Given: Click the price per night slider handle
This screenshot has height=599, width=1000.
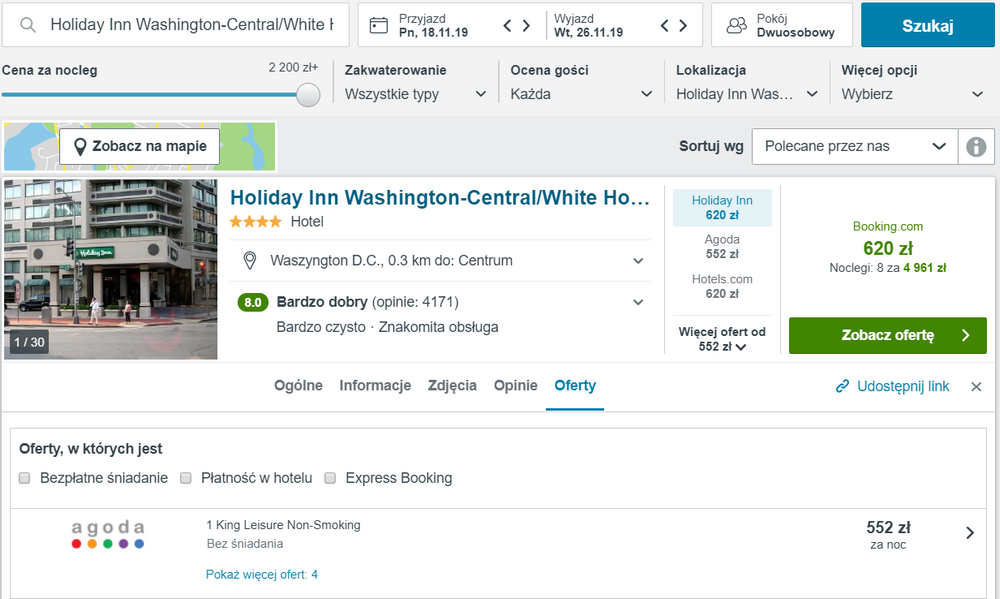Looking at the screenshot, I should [309, 95].
